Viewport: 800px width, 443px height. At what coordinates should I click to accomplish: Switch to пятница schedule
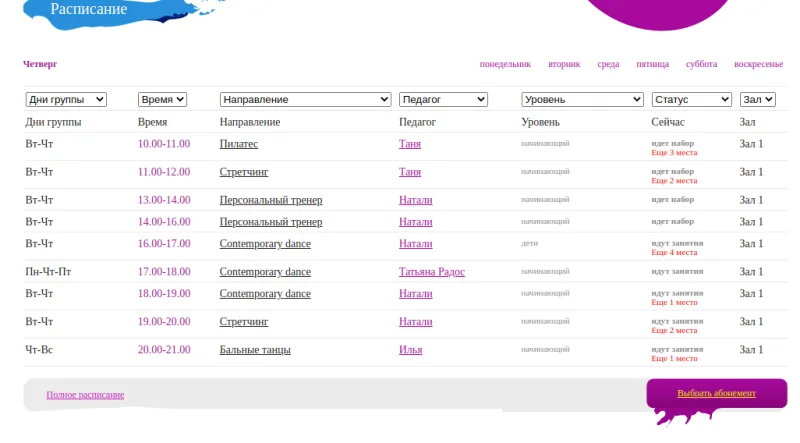(652, 64)
